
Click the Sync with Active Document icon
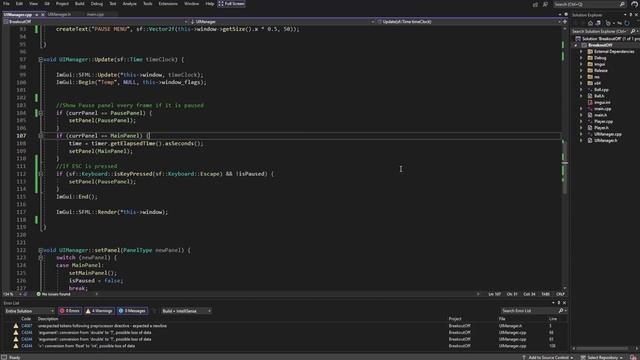click(x=619, y=23)
